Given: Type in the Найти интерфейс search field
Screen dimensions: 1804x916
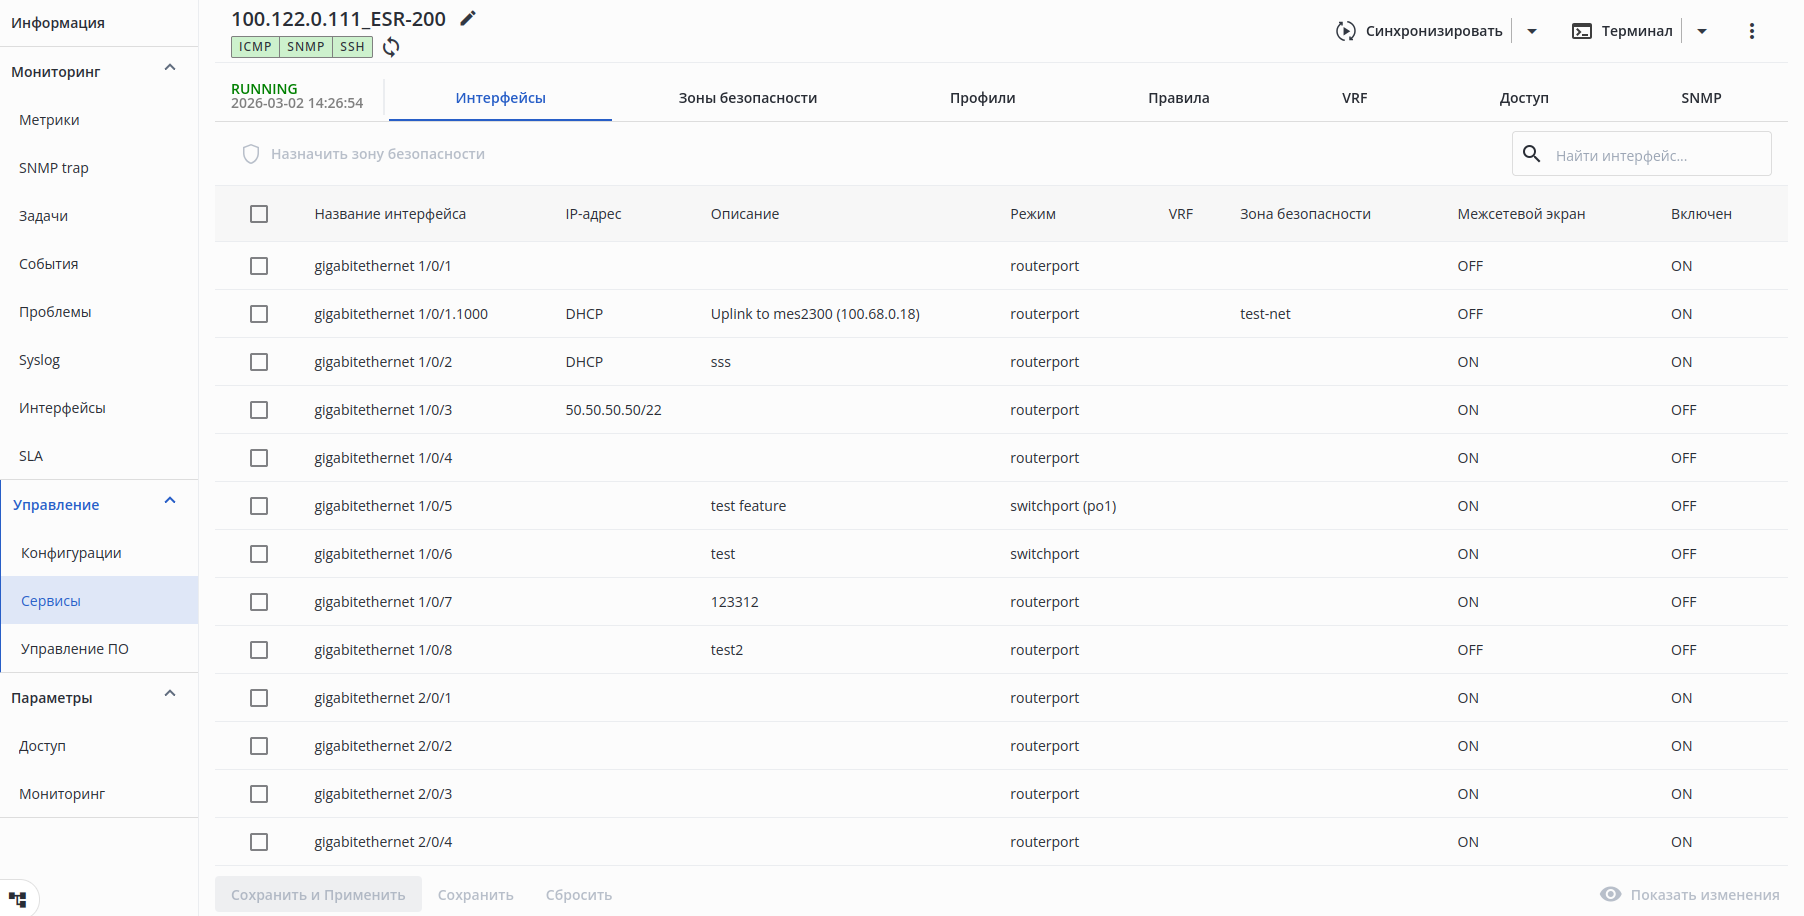Looking at the screenshot, I should point(1655,156).
